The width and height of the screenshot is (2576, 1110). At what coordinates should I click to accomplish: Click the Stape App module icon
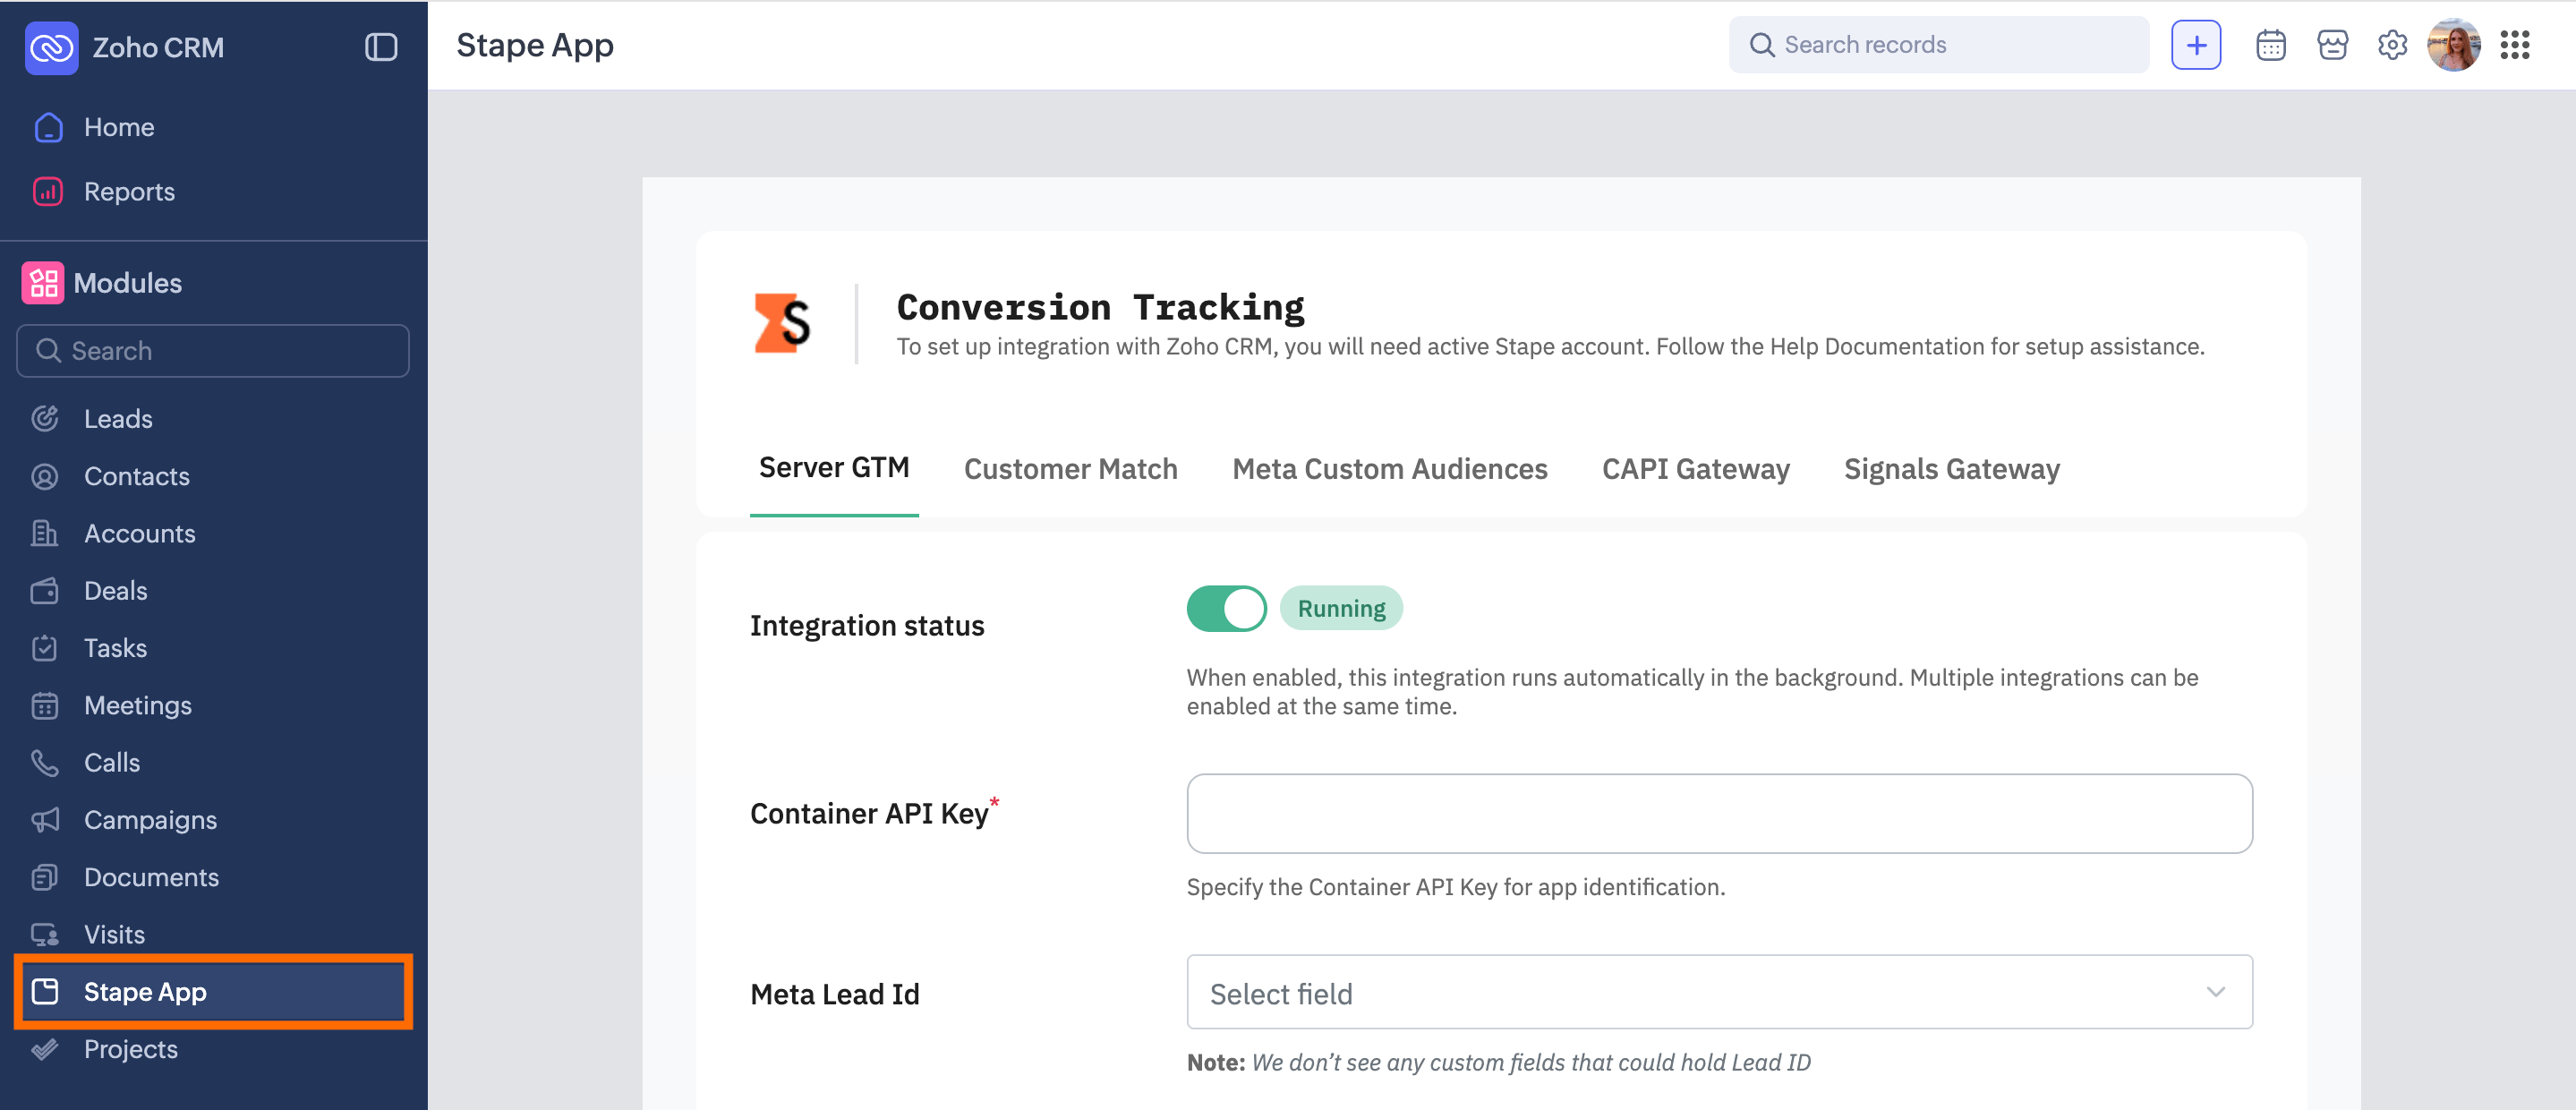[45, 991]
